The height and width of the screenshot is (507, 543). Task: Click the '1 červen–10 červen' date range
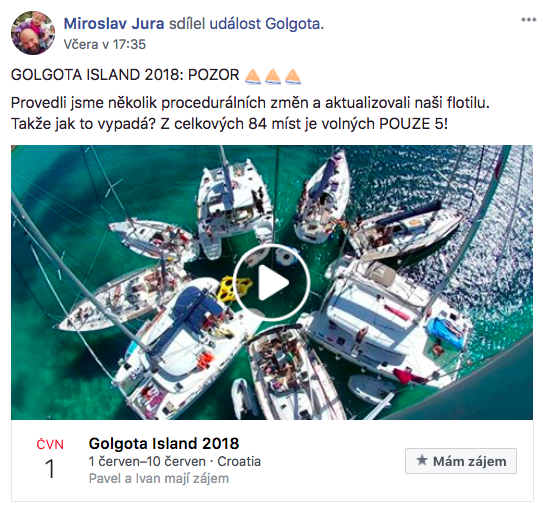tap(147, 461)
